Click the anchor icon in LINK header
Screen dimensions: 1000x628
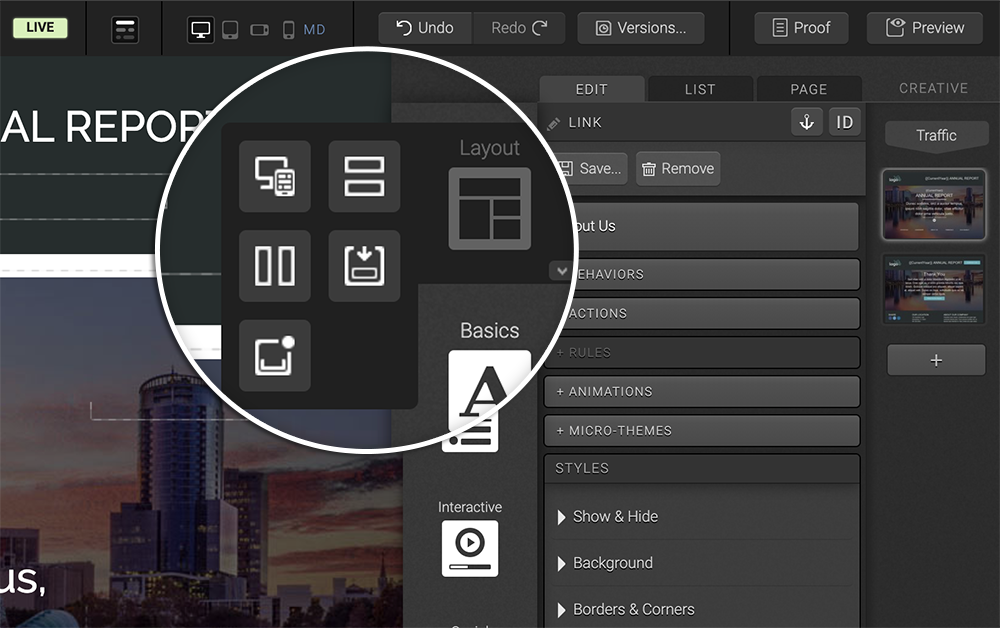pyautogui.click(x=807, y=122)
